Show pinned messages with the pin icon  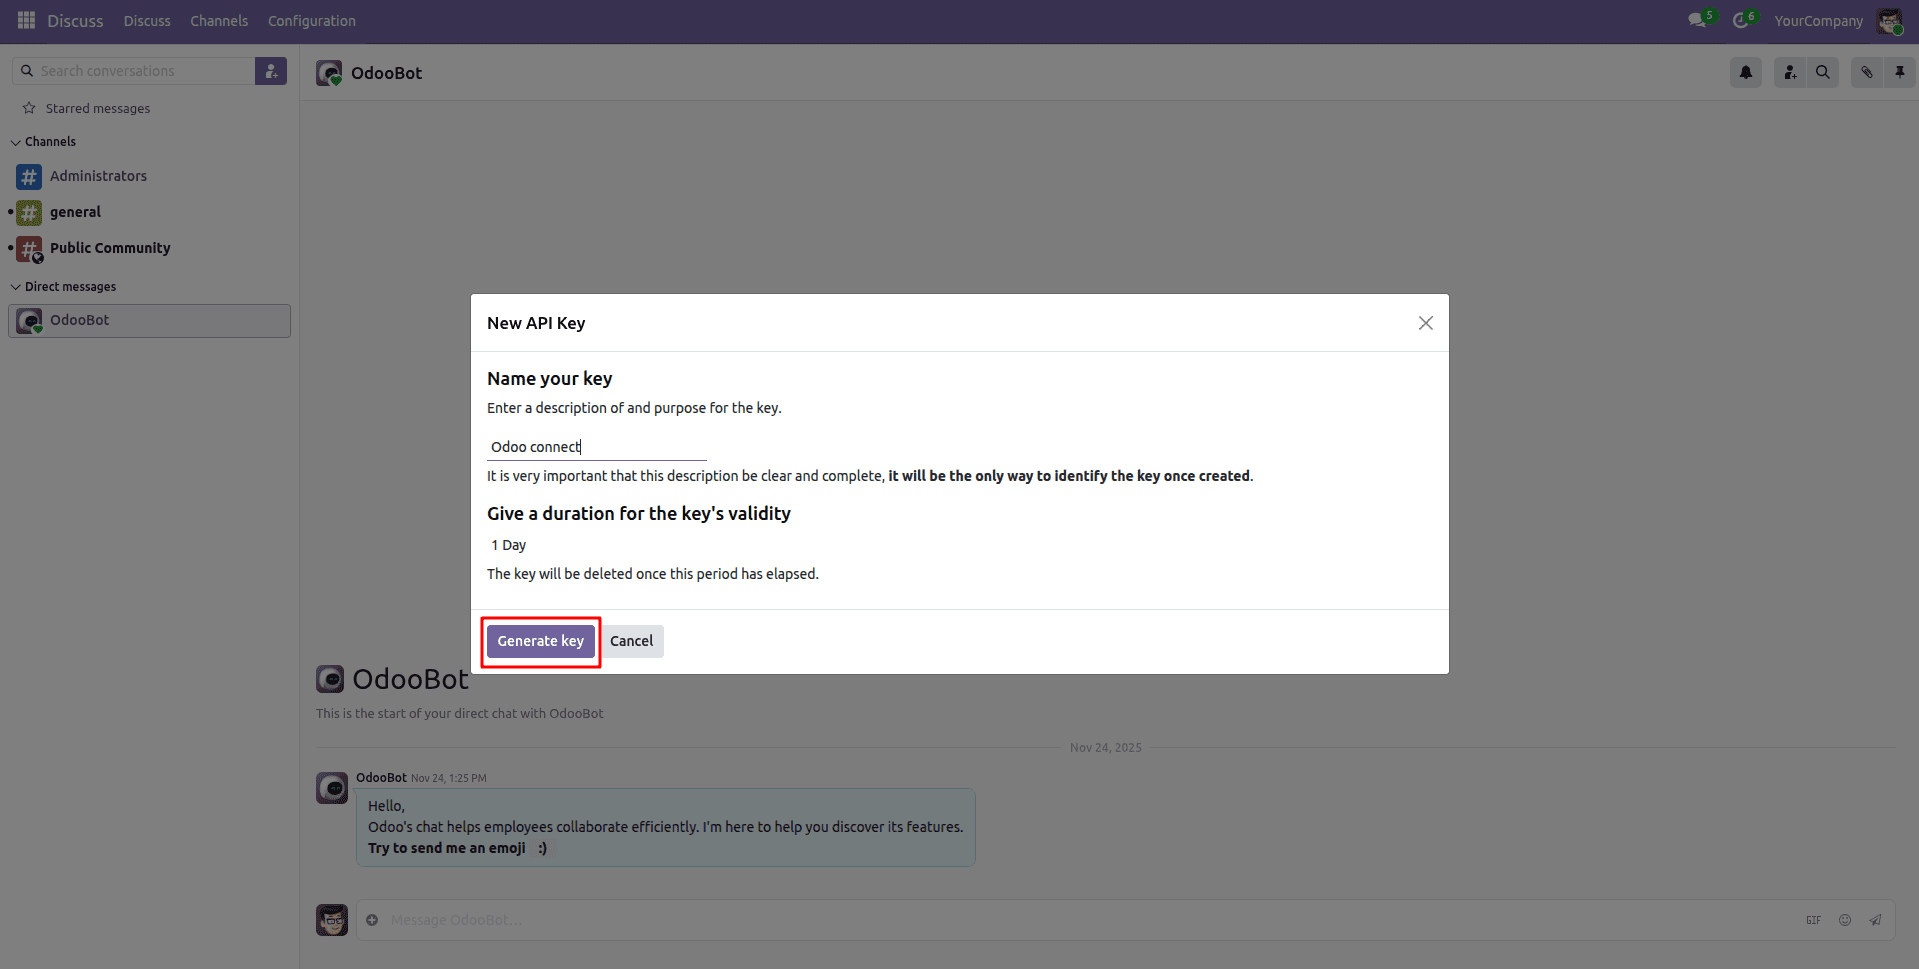point(1900,72)
